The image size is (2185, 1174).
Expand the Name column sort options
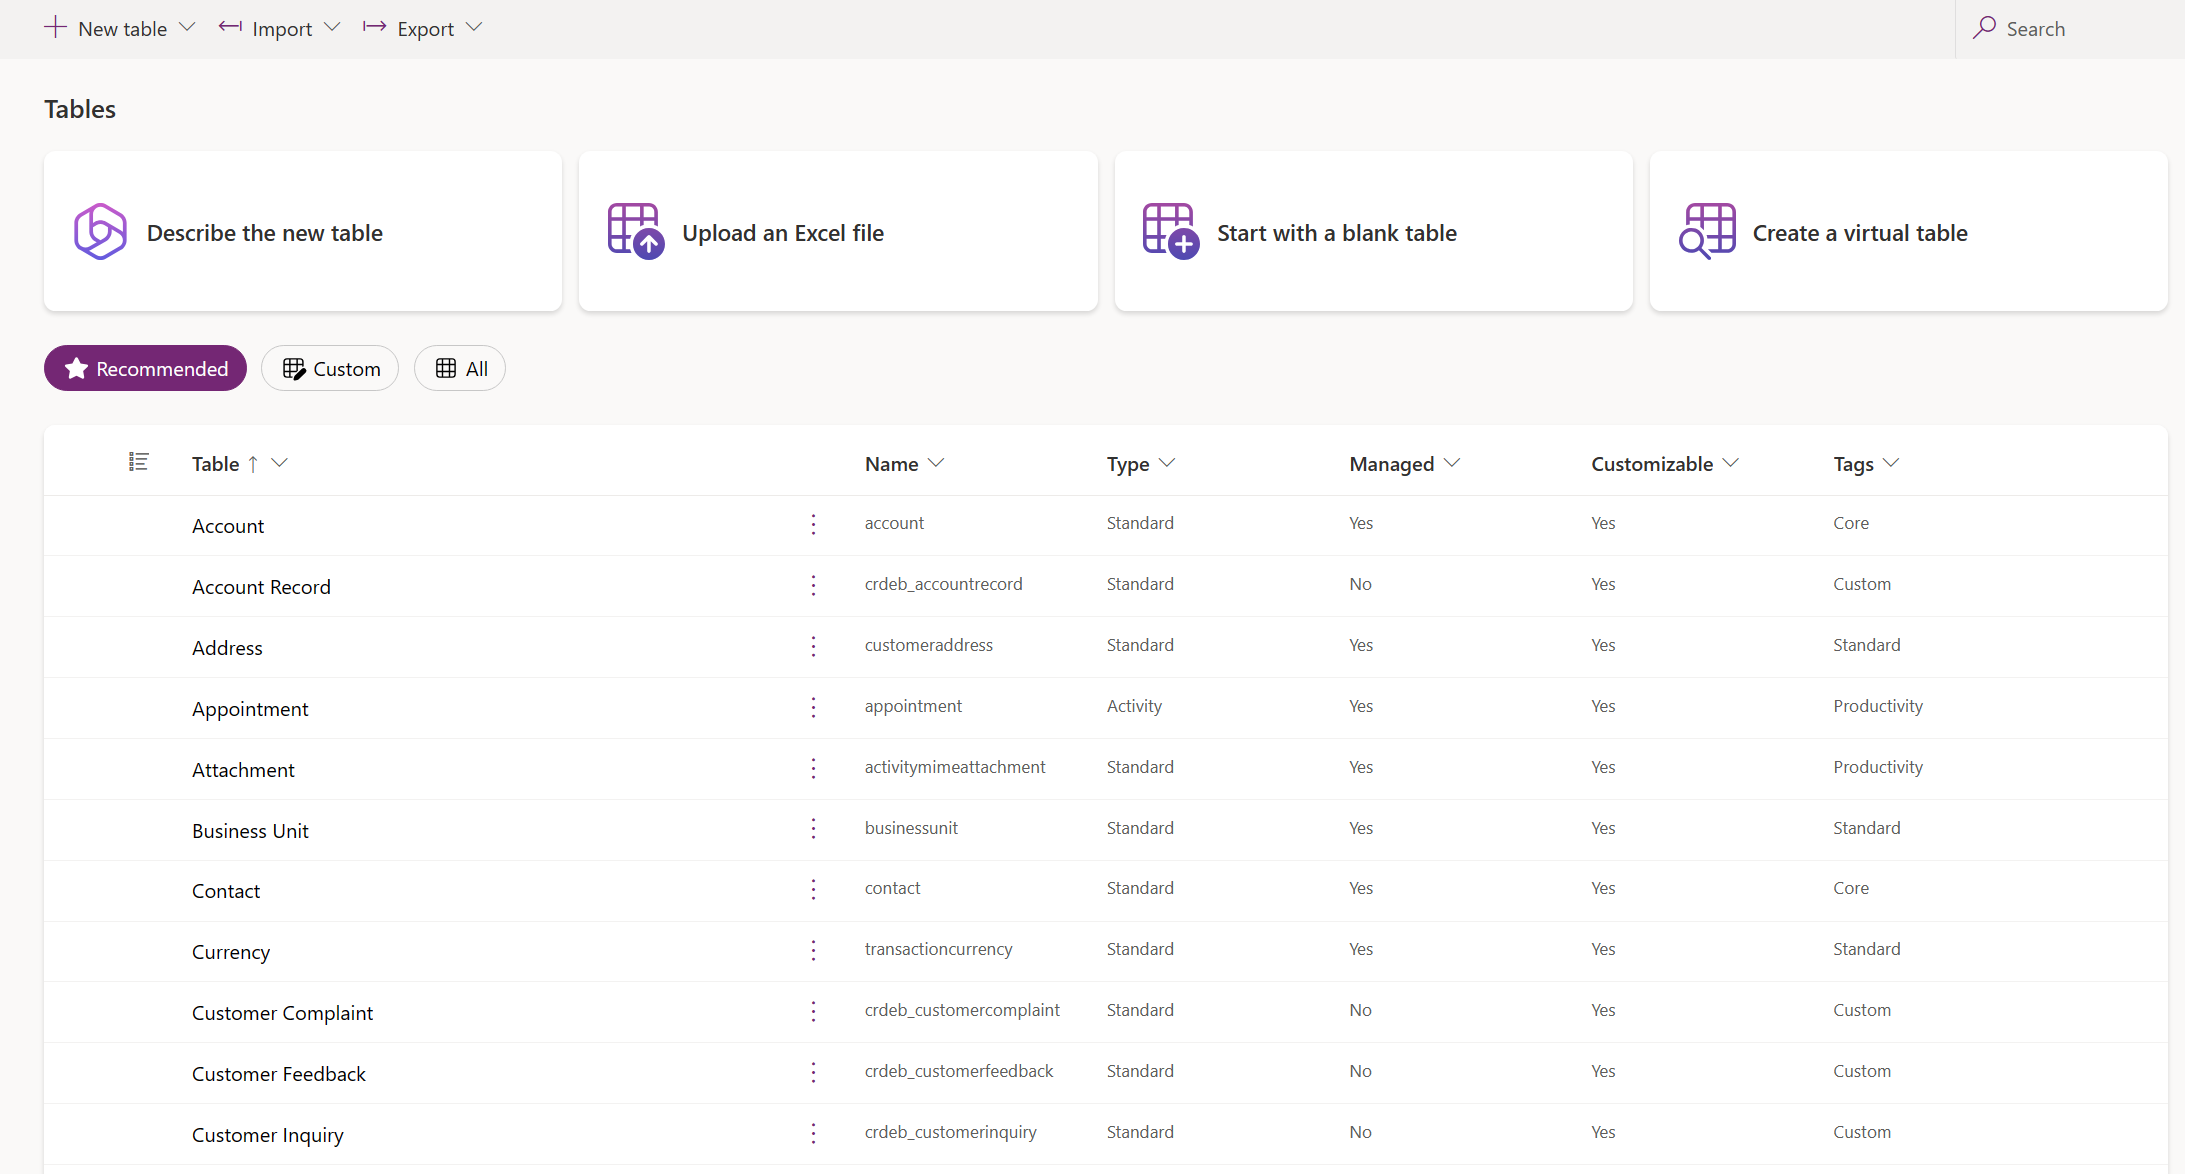coord(941,463)
